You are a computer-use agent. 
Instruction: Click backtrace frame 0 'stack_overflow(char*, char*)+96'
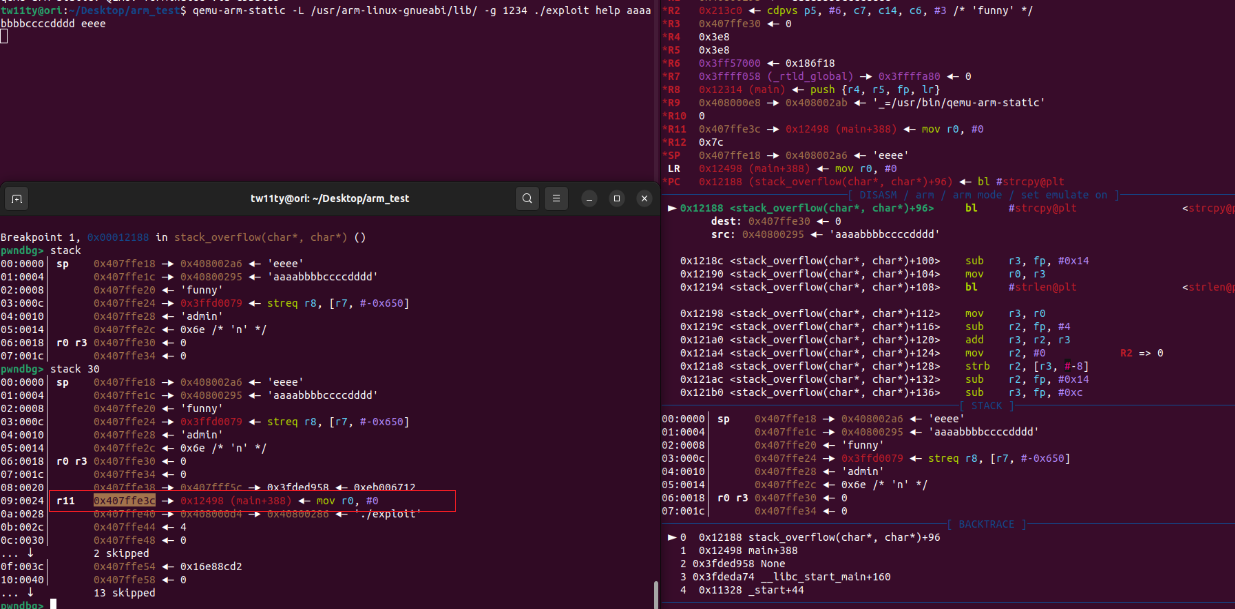(805, 537)
